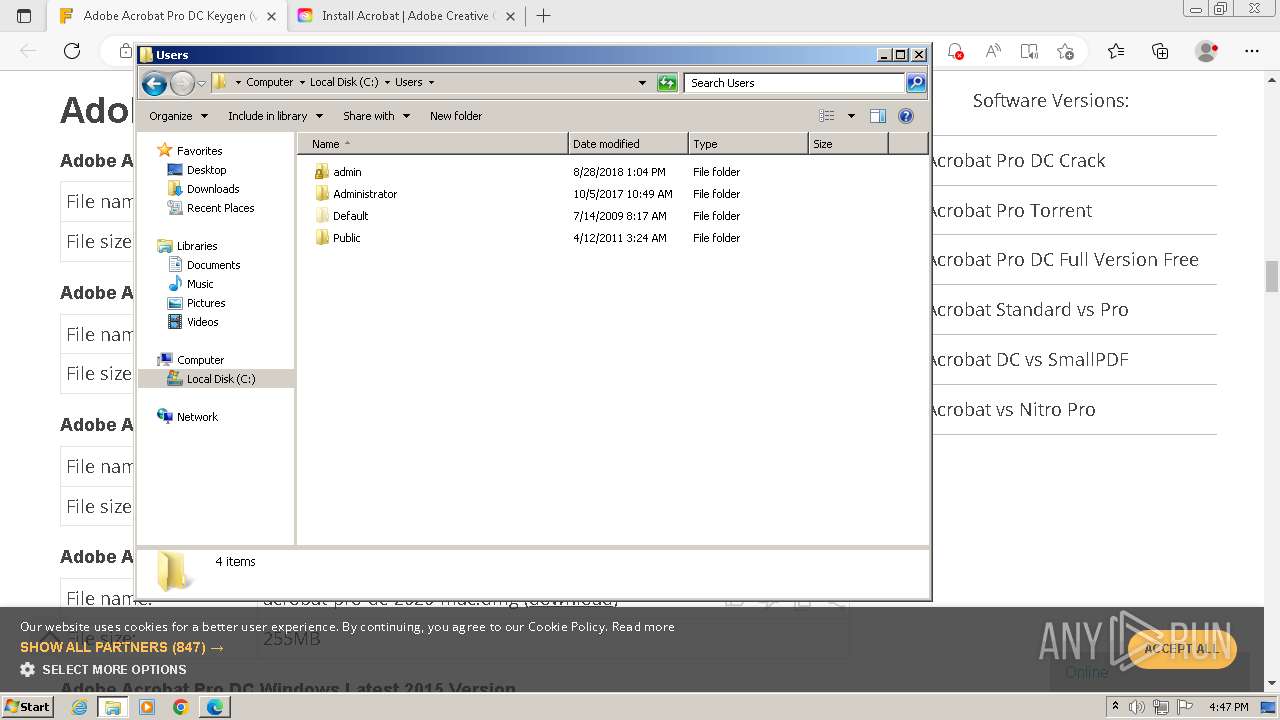Open Edge immersive reader icon
Viewport: 1280px width, 720px height.
click(1029, 51)
